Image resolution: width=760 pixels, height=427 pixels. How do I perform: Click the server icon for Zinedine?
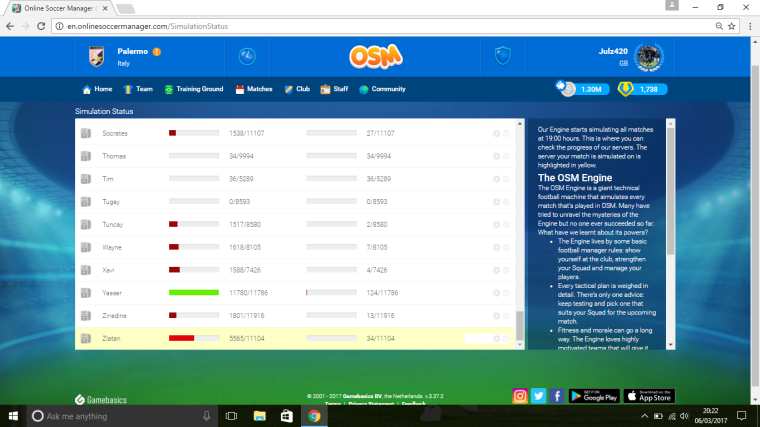86,316
